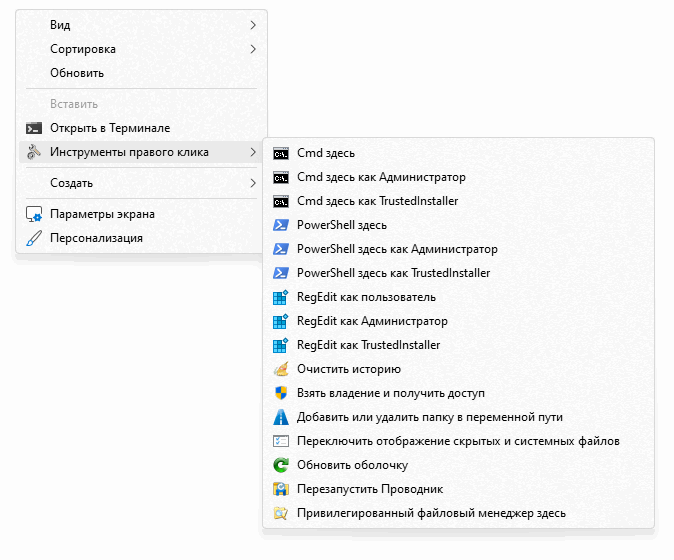The width and height of the screenshot is (674, 560).
Task: Click the Cmd здесь console icon
Action: 281,153
